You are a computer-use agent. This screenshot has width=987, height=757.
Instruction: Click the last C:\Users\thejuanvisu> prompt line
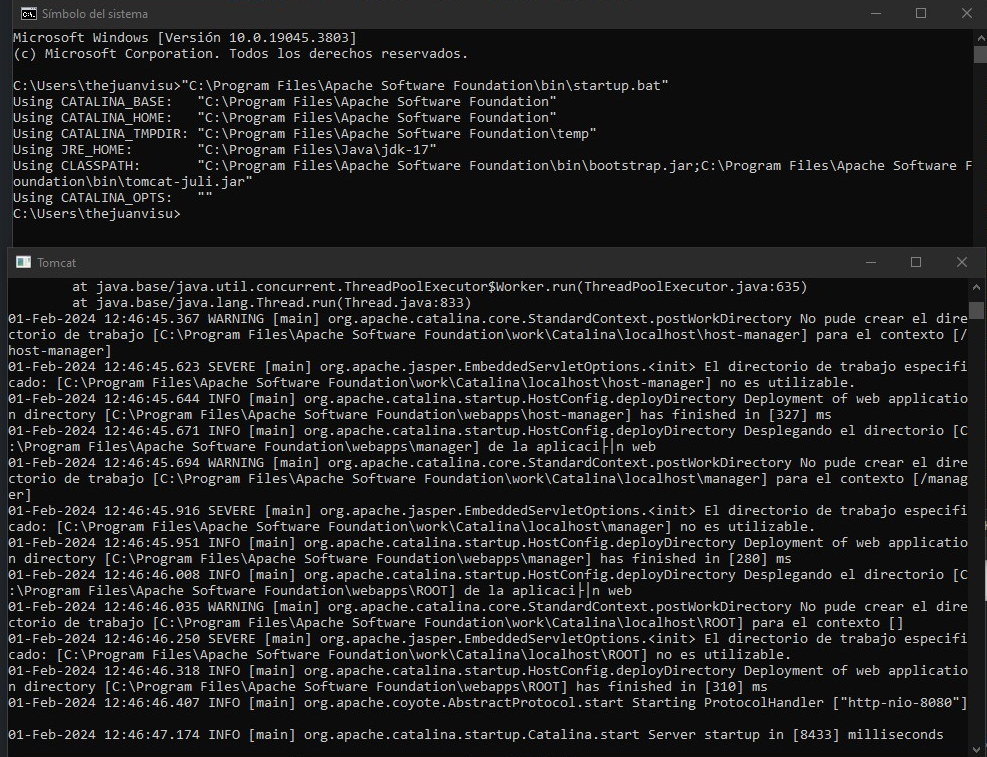click(97, 214)
